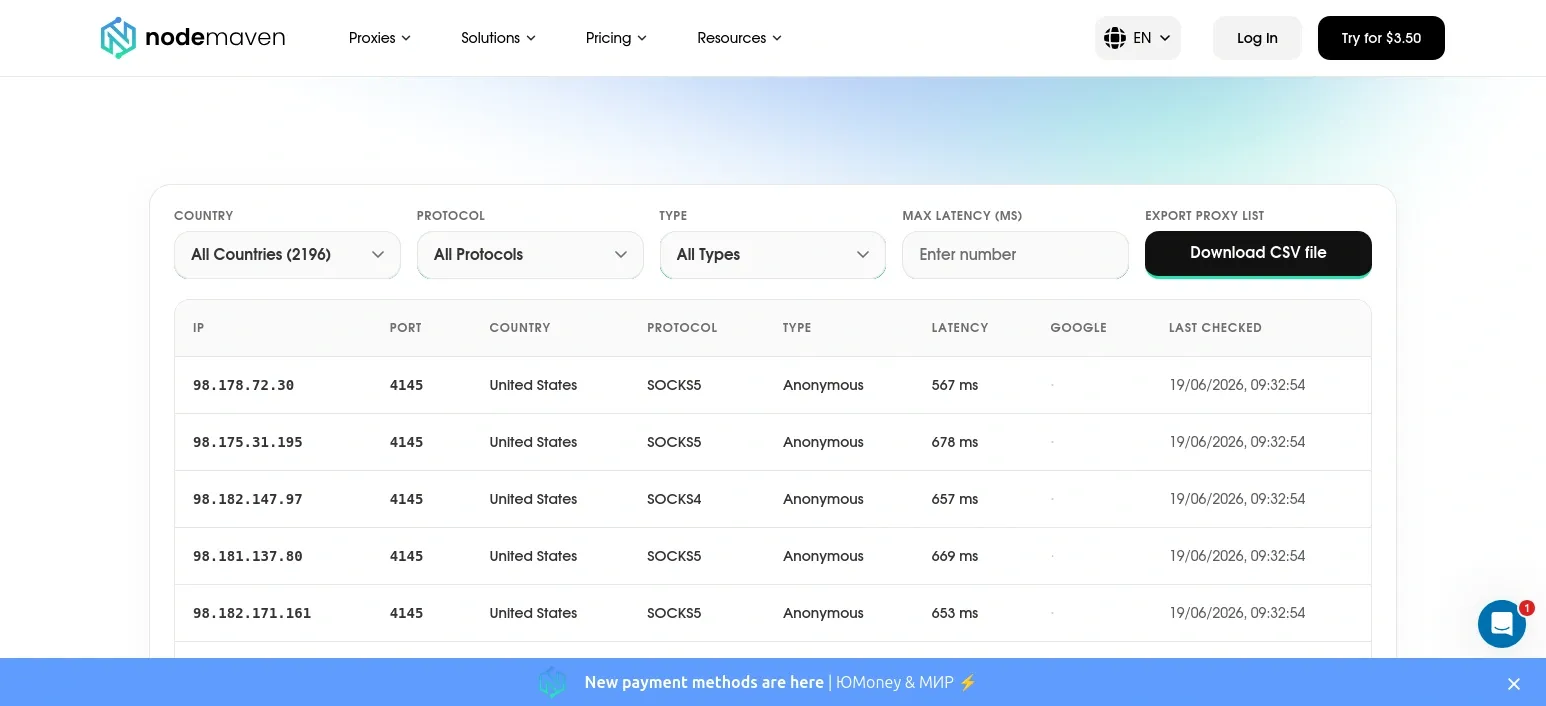Image resolution: width=1546 pixels, height=706 pixels.
Task: Select IP address 98.182.147.97
Action: click(248, 499)
